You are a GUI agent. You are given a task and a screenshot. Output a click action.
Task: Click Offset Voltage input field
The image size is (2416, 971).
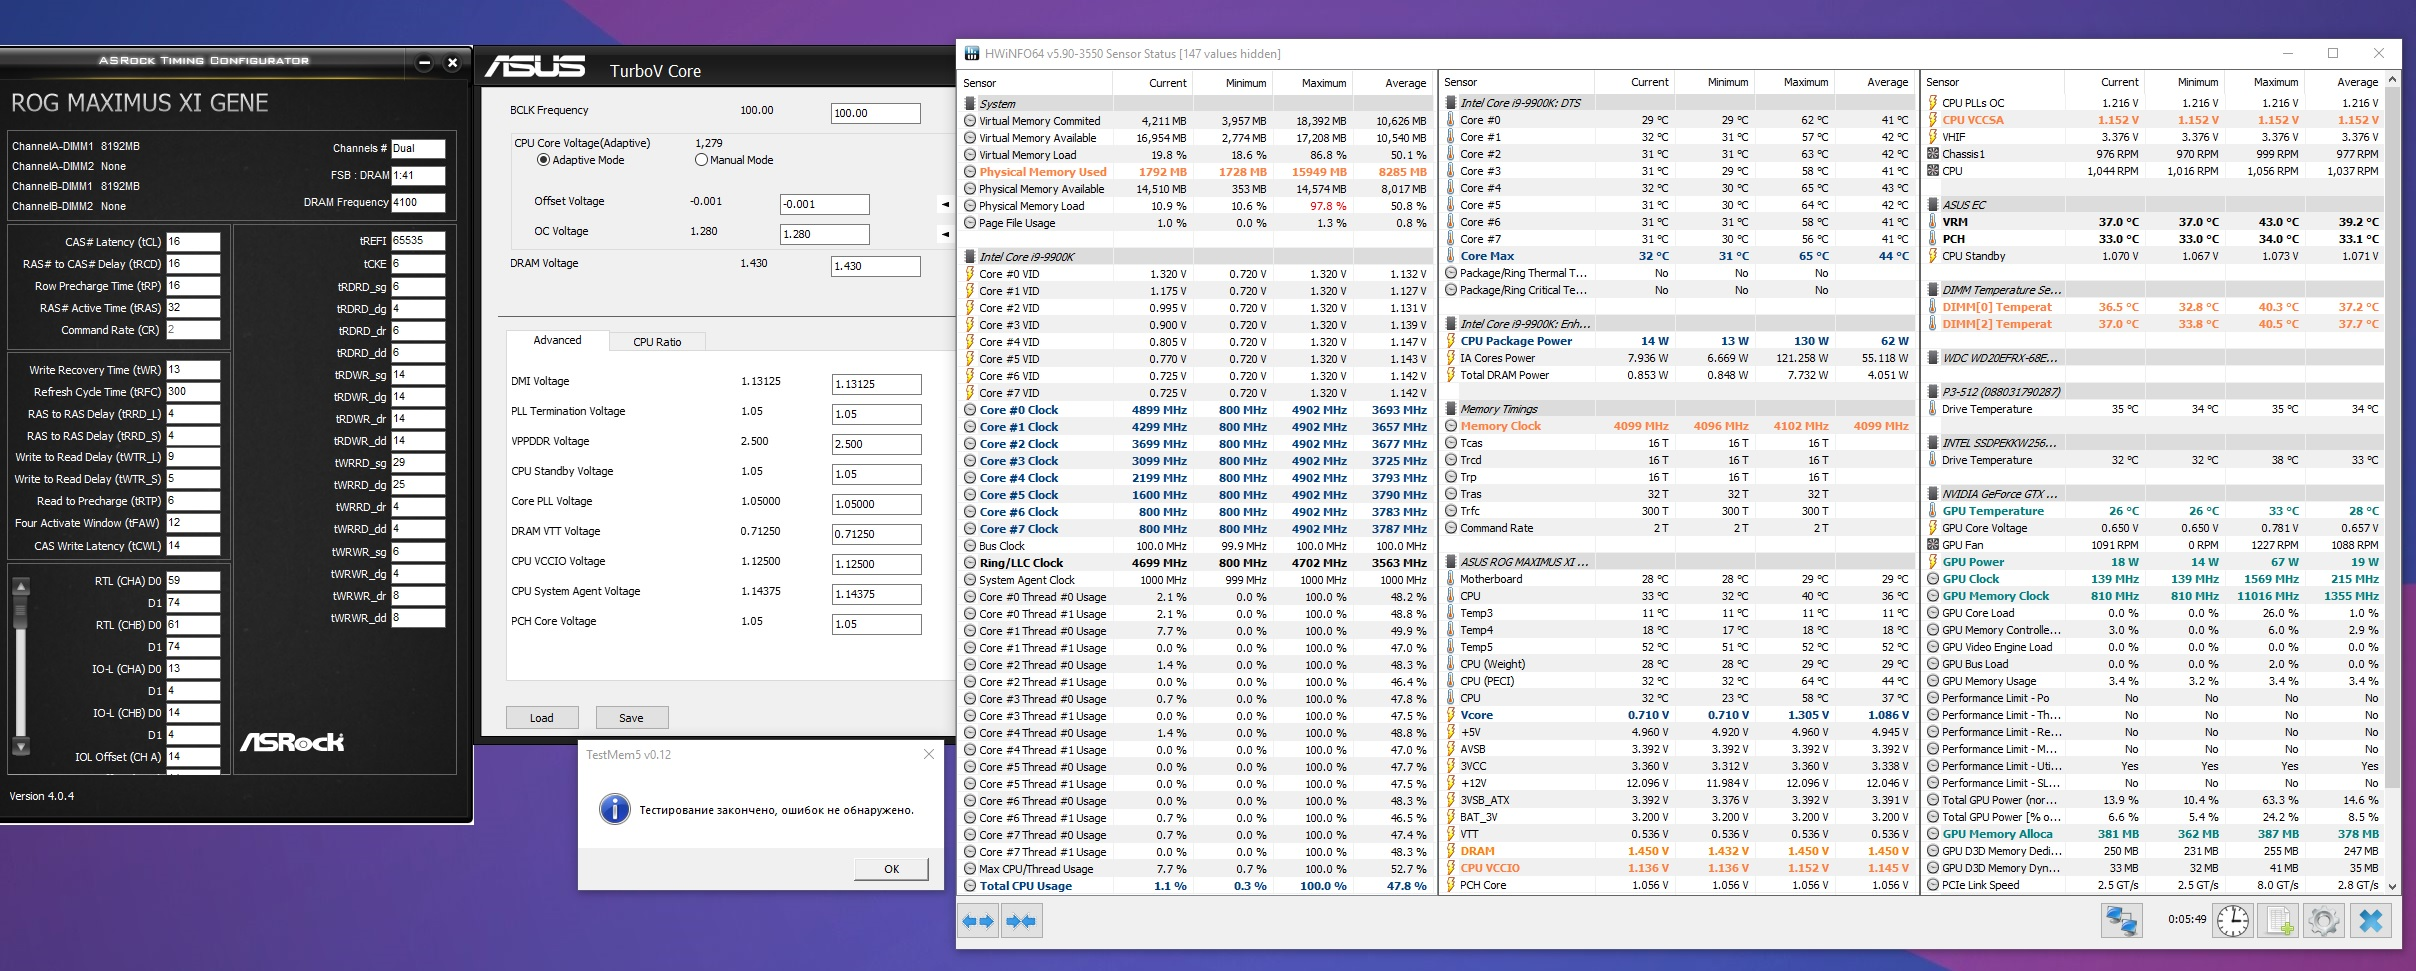pos(824,204)
